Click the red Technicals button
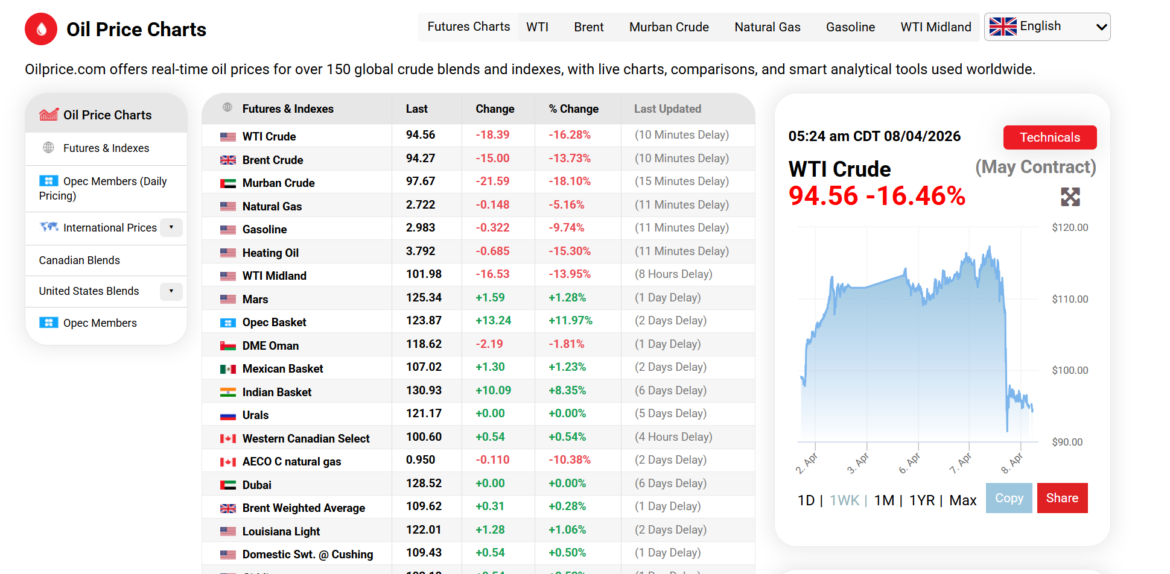 (x=1050, y=137)
